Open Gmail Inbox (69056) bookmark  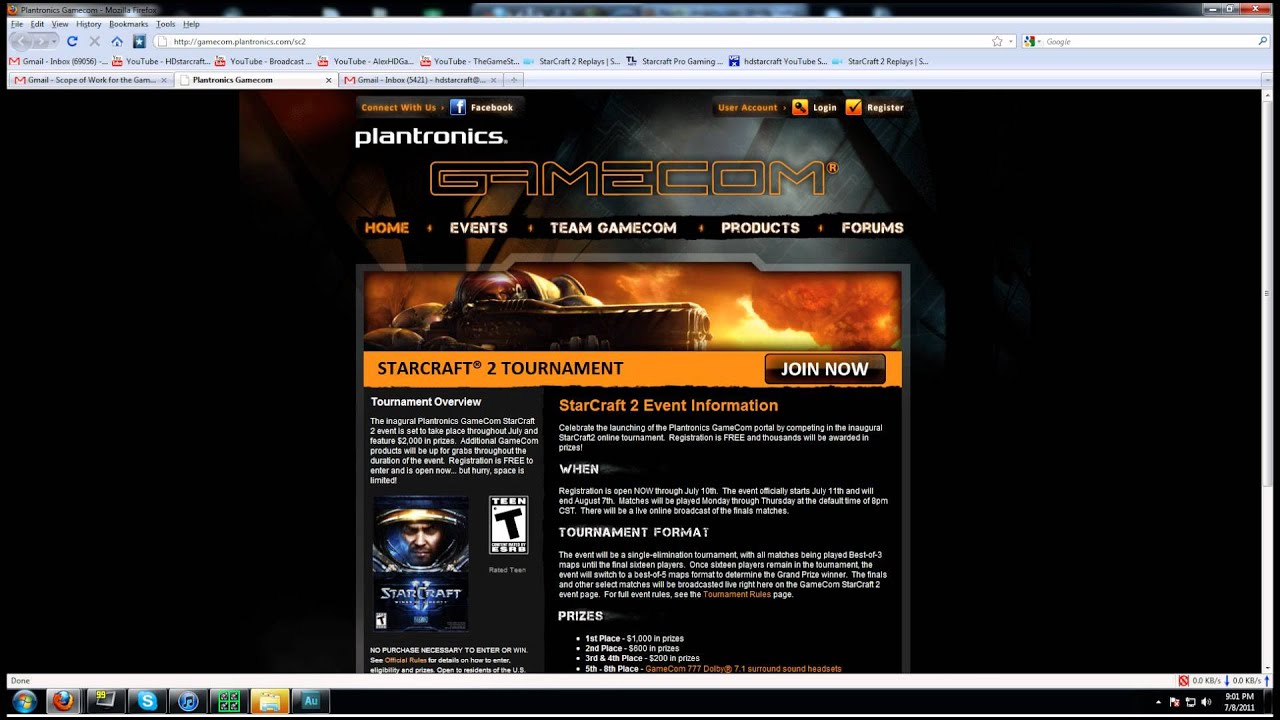coord(60,61)
